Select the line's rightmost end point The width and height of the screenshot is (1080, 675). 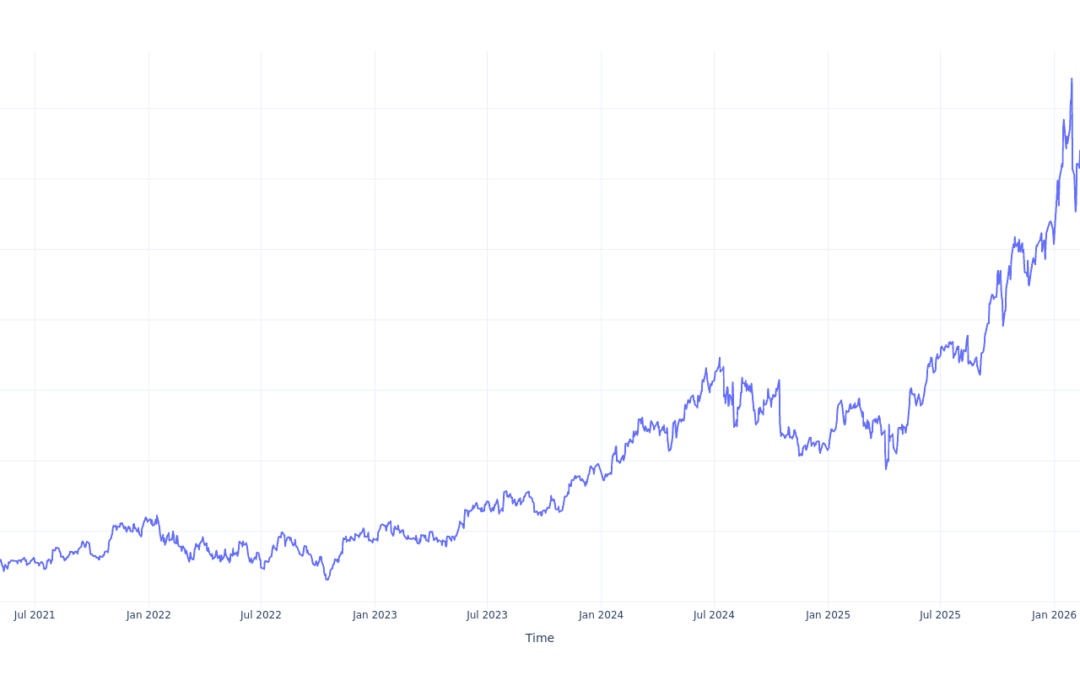click(1079, 152)
